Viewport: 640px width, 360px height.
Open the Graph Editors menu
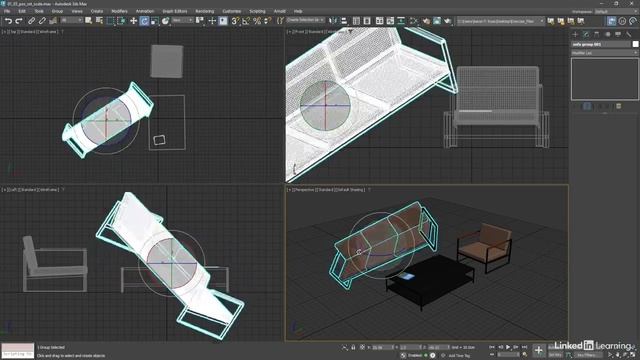click(x=174, y=11)
